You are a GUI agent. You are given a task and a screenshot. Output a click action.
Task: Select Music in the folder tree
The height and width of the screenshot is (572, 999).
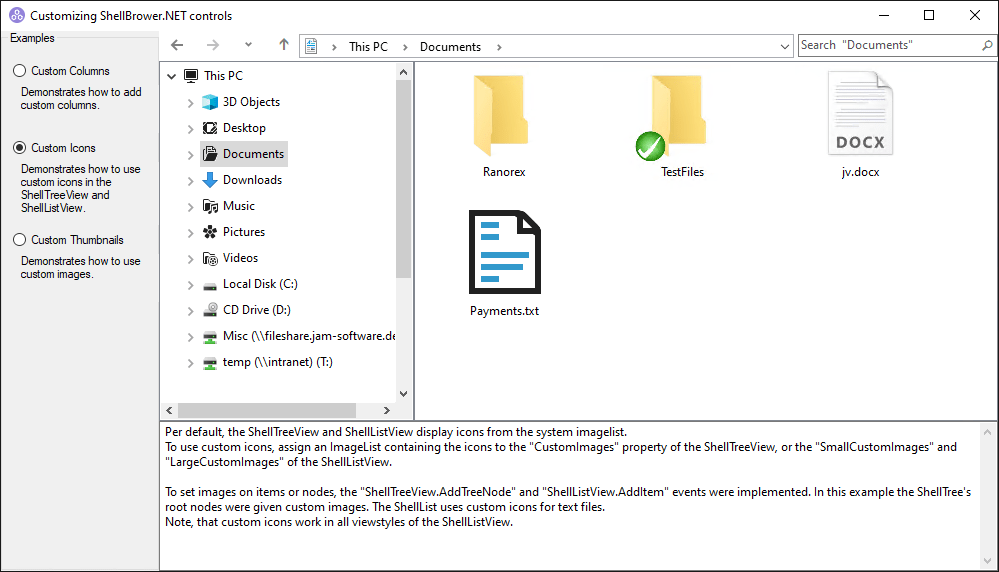238,206
